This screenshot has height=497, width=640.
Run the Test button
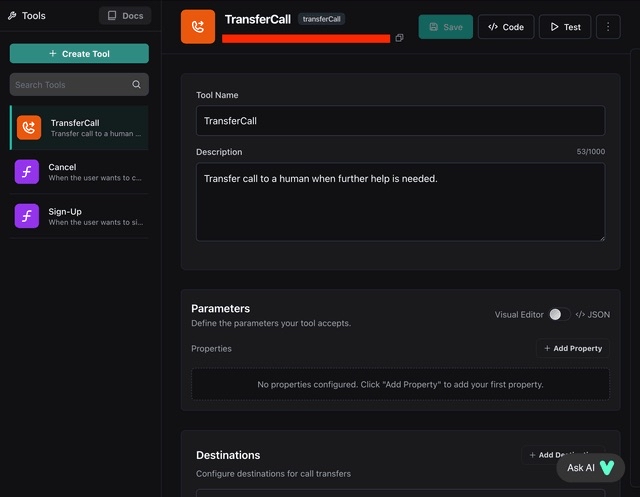pyautogui.click(x=565, y=27)
